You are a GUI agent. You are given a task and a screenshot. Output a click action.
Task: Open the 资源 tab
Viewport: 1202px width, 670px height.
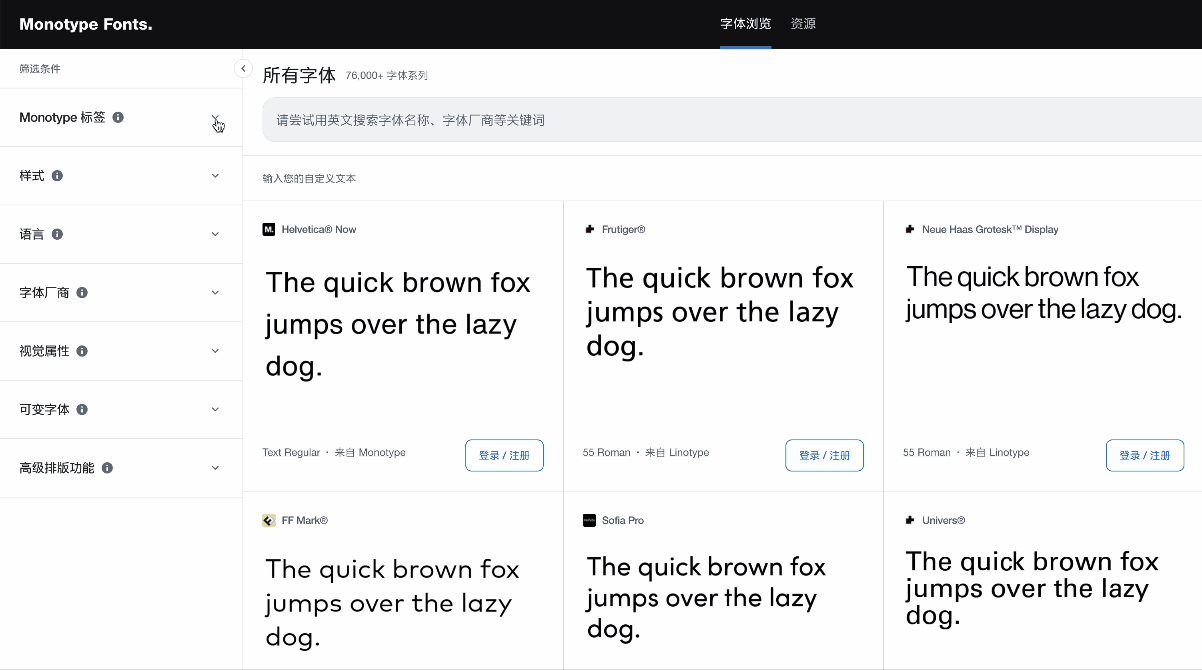point(803,24)
